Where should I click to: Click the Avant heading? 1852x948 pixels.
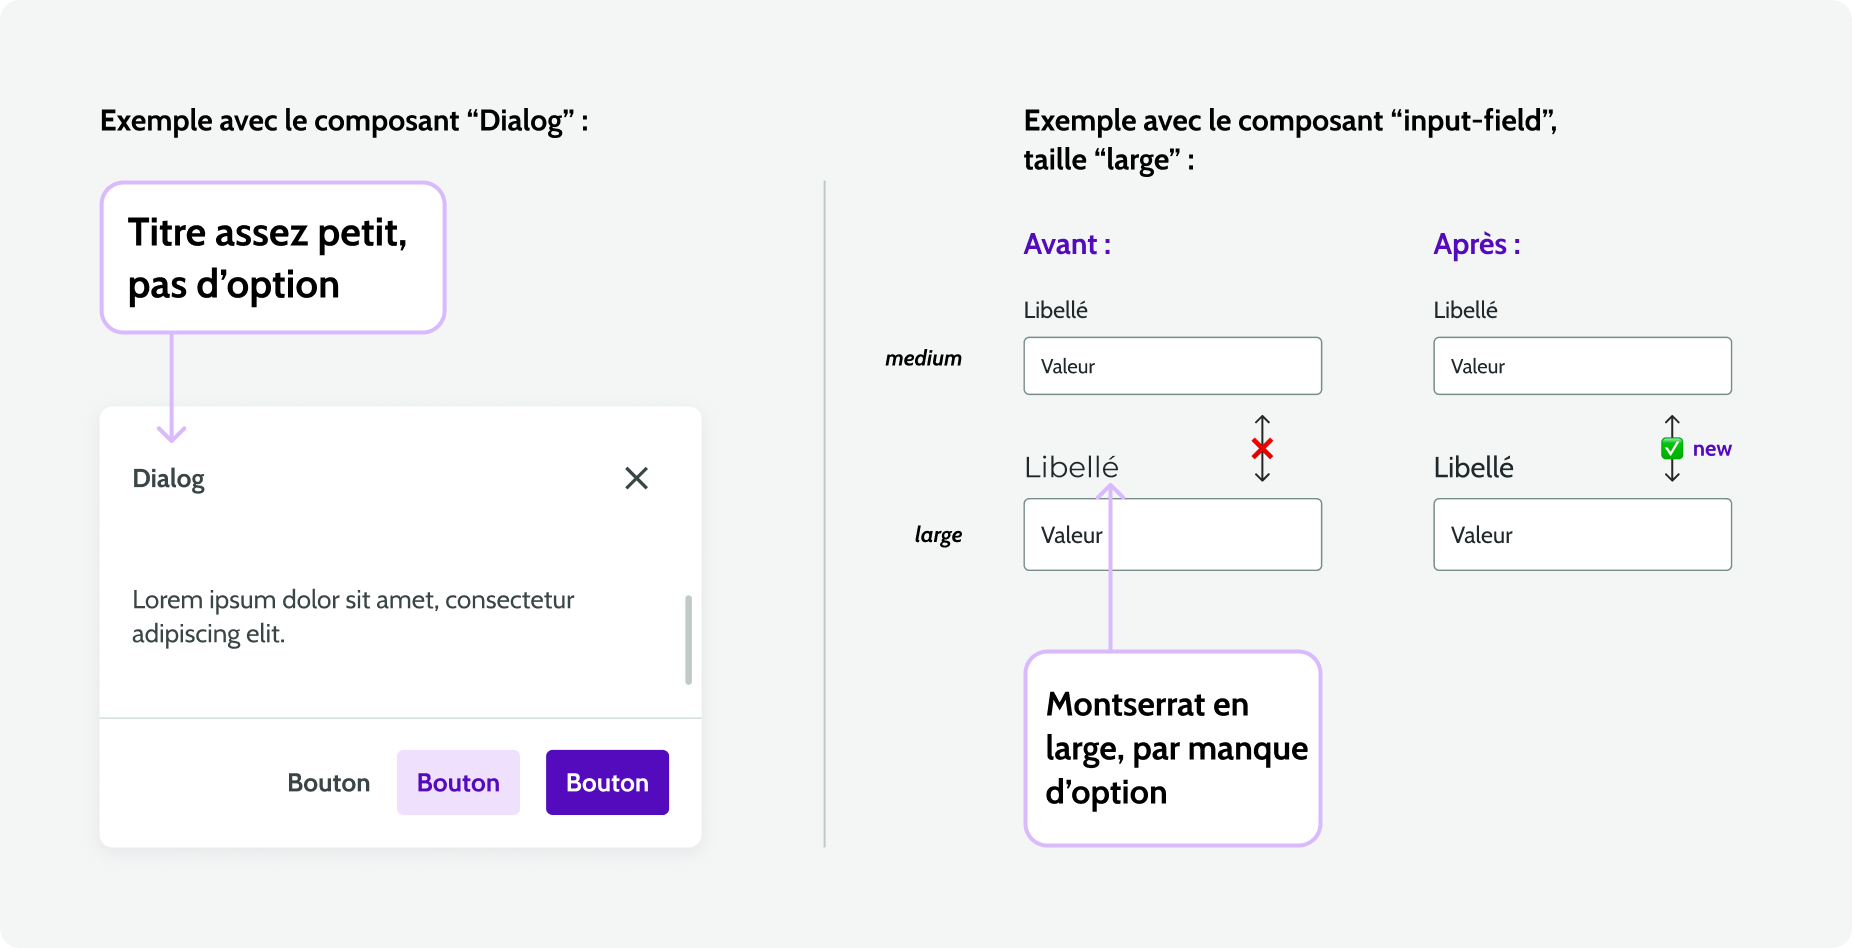(x=1067, y=245)
